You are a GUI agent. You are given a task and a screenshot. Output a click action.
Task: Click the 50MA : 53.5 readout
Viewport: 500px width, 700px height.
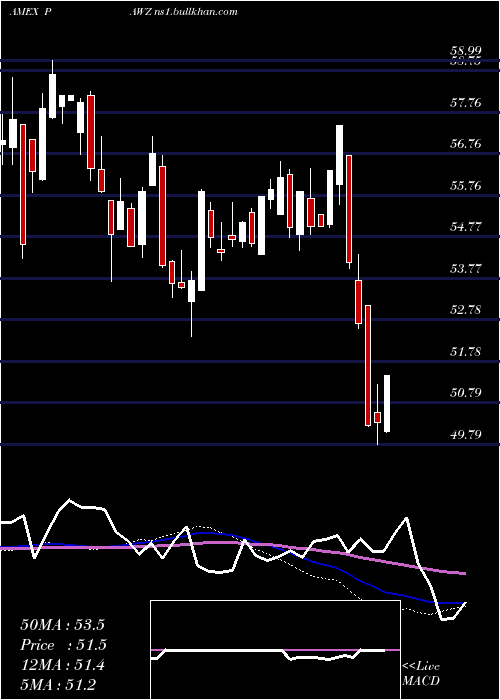[62, 625]
